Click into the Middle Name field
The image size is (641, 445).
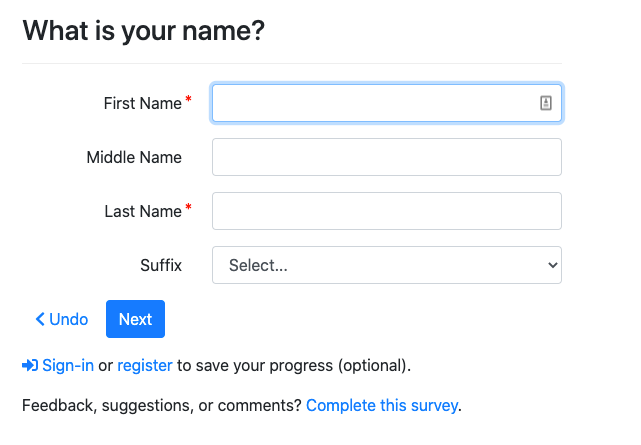point(386,157)
